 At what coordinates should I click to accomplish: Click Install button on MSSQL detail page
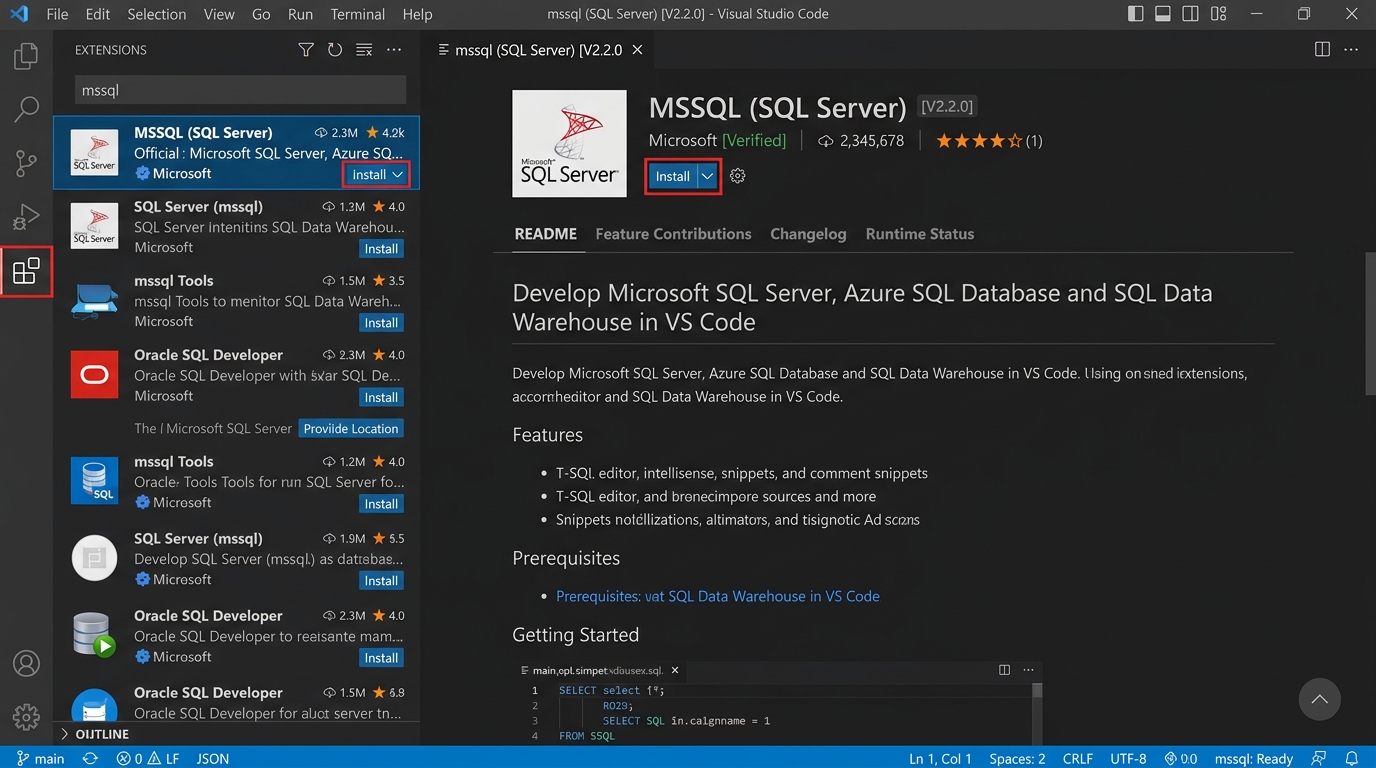point(672,176)
